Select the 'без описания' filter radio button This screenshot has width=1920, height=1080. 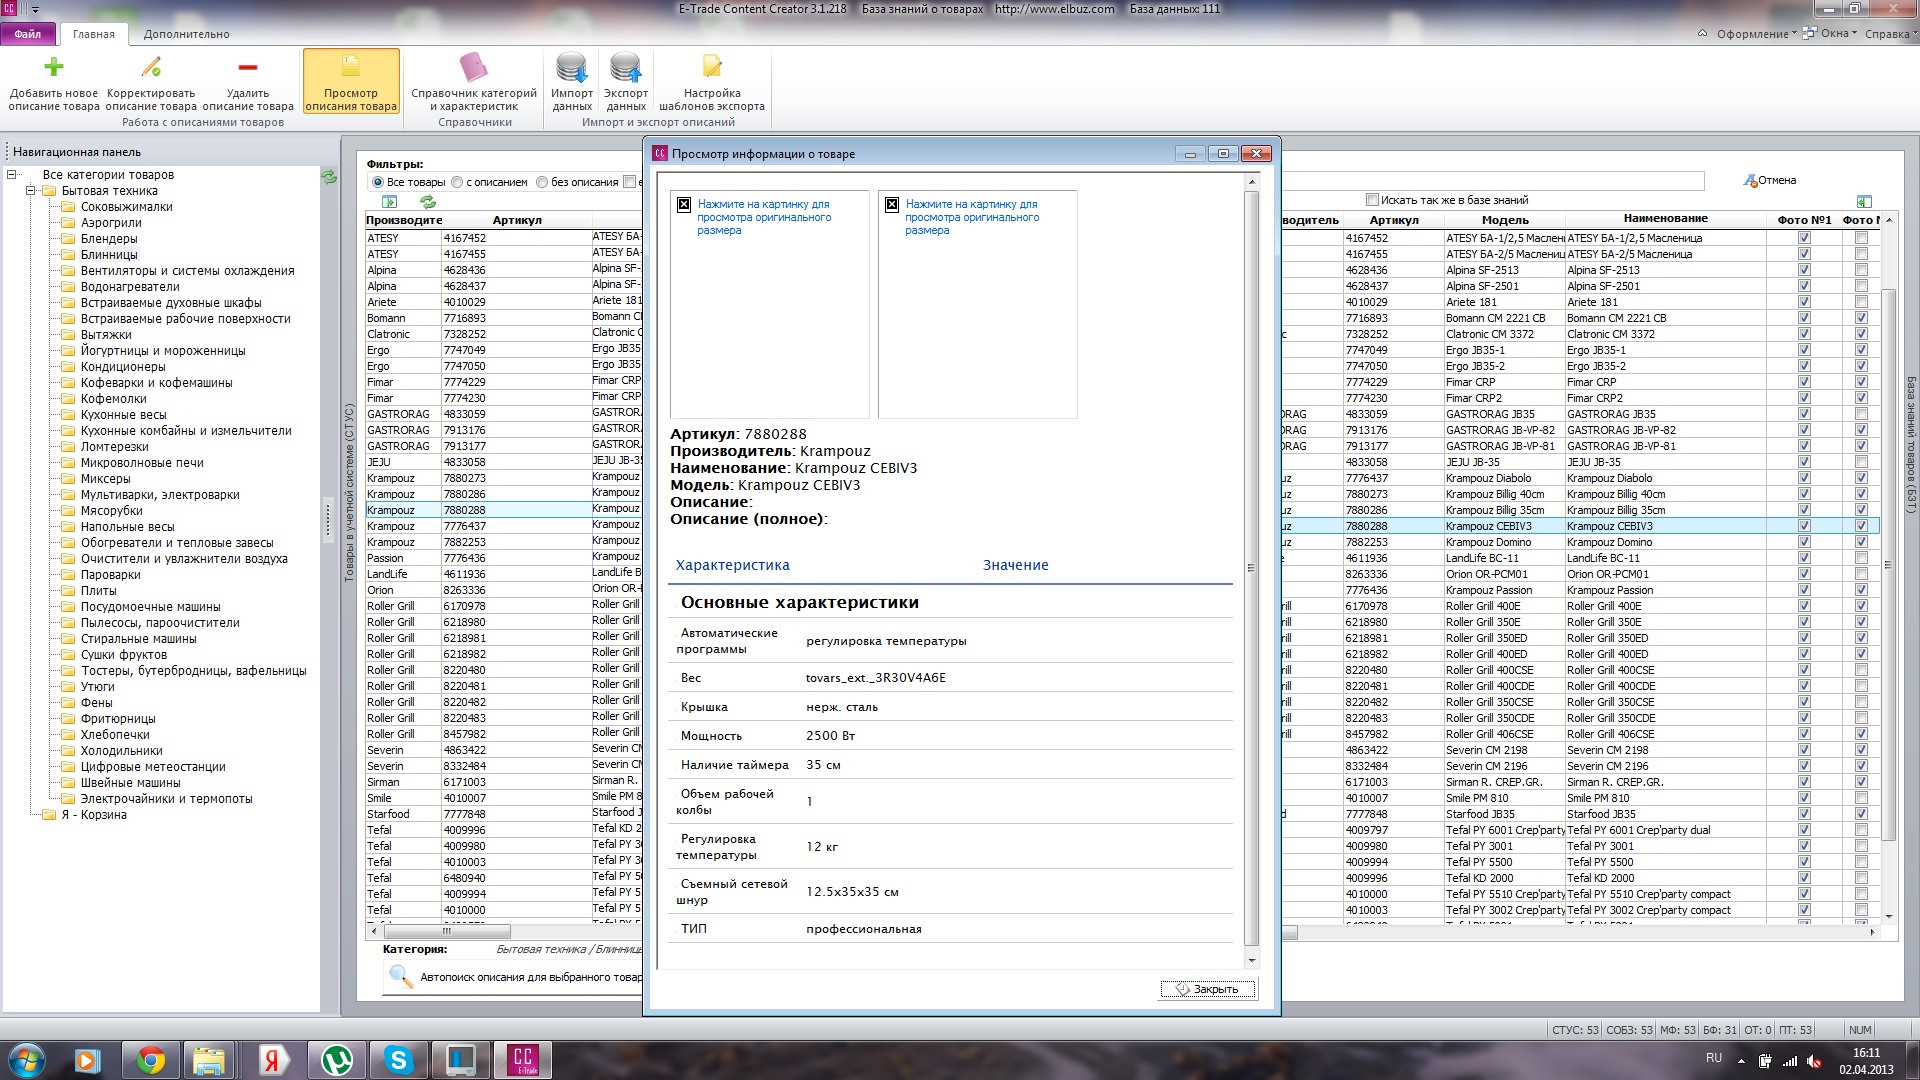[542, 182]
